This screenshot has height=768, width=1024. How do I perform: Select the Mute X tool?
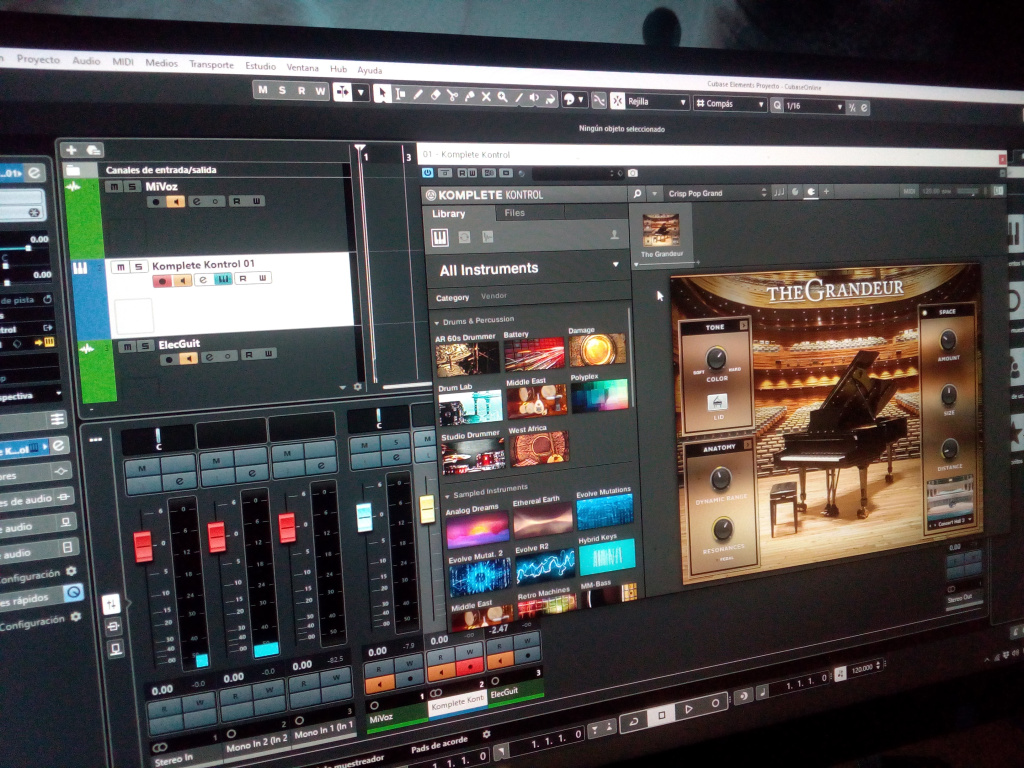(x=486, y=96)
